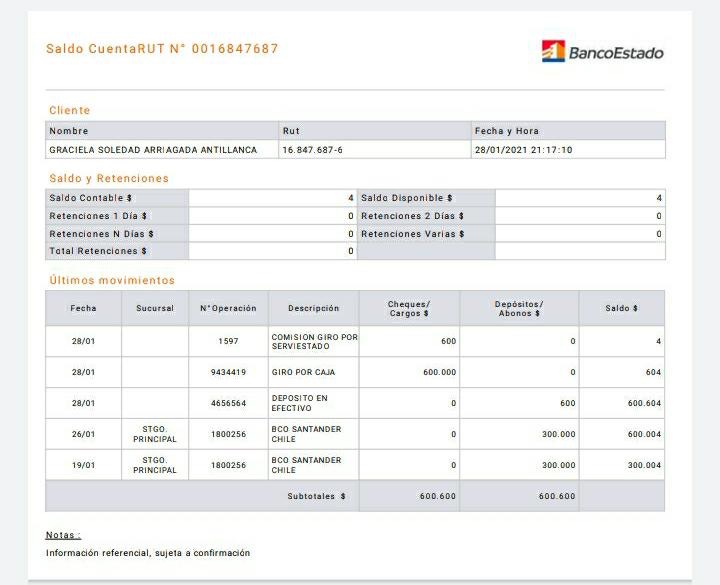Image resolution: width=720 pixels, height=585 pixels.
Task: Click the BancoEstado logo
Action: (602, 51)
